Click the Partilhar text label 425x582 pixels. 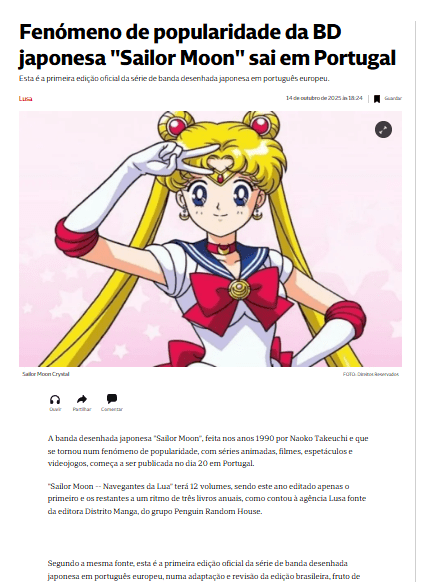coord(82,409)
